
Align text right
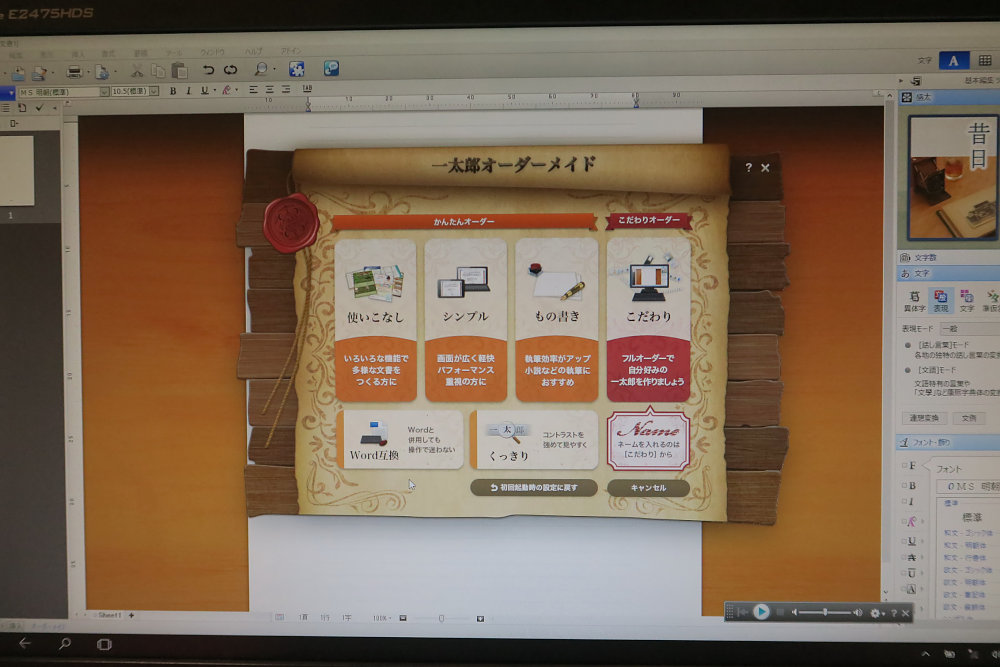[286, 89]
